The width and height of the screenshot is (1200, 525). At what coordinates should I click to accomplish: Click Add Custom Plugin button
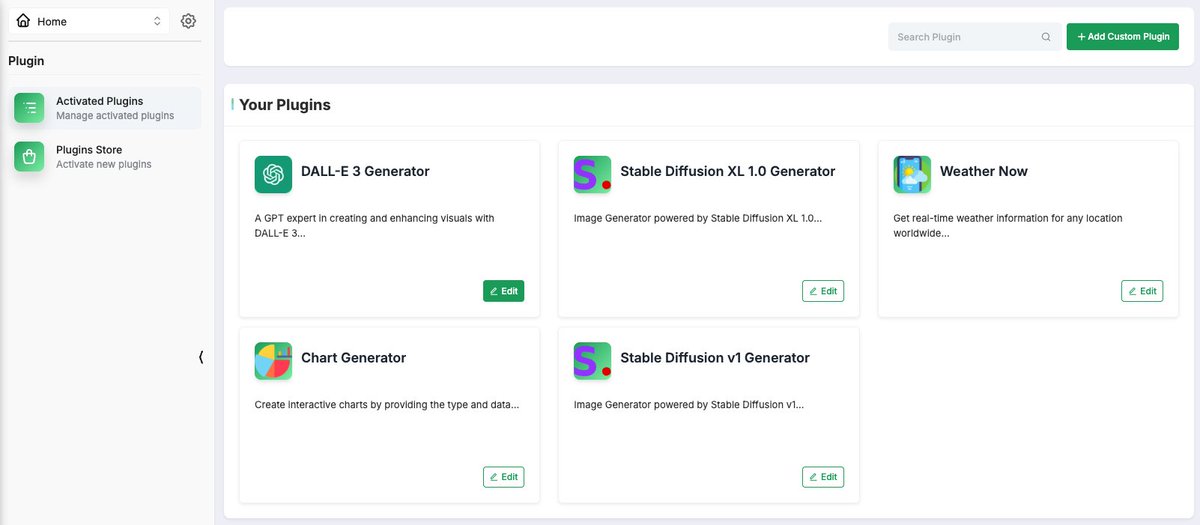pyautogui.click(x=1123, y=37)
